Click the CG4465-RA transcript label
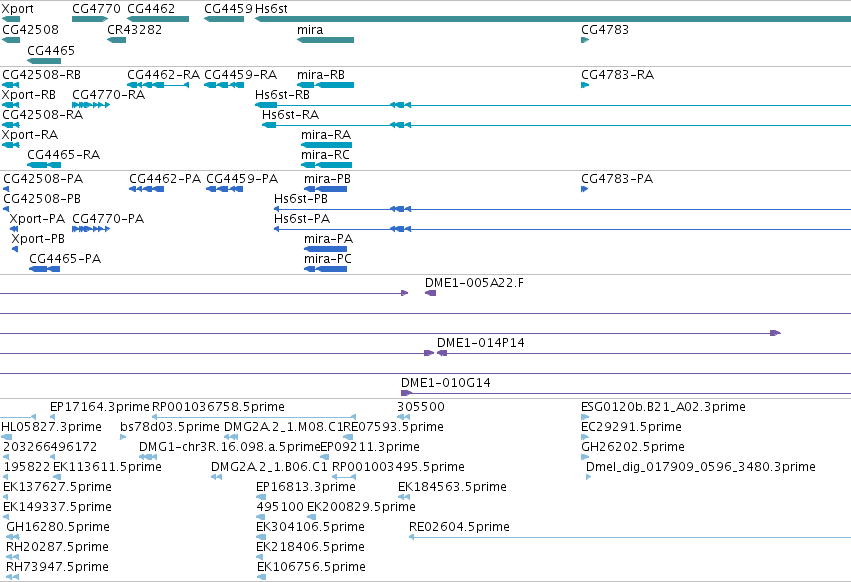This screenshot has width=851, height=582. coord(63,155)
